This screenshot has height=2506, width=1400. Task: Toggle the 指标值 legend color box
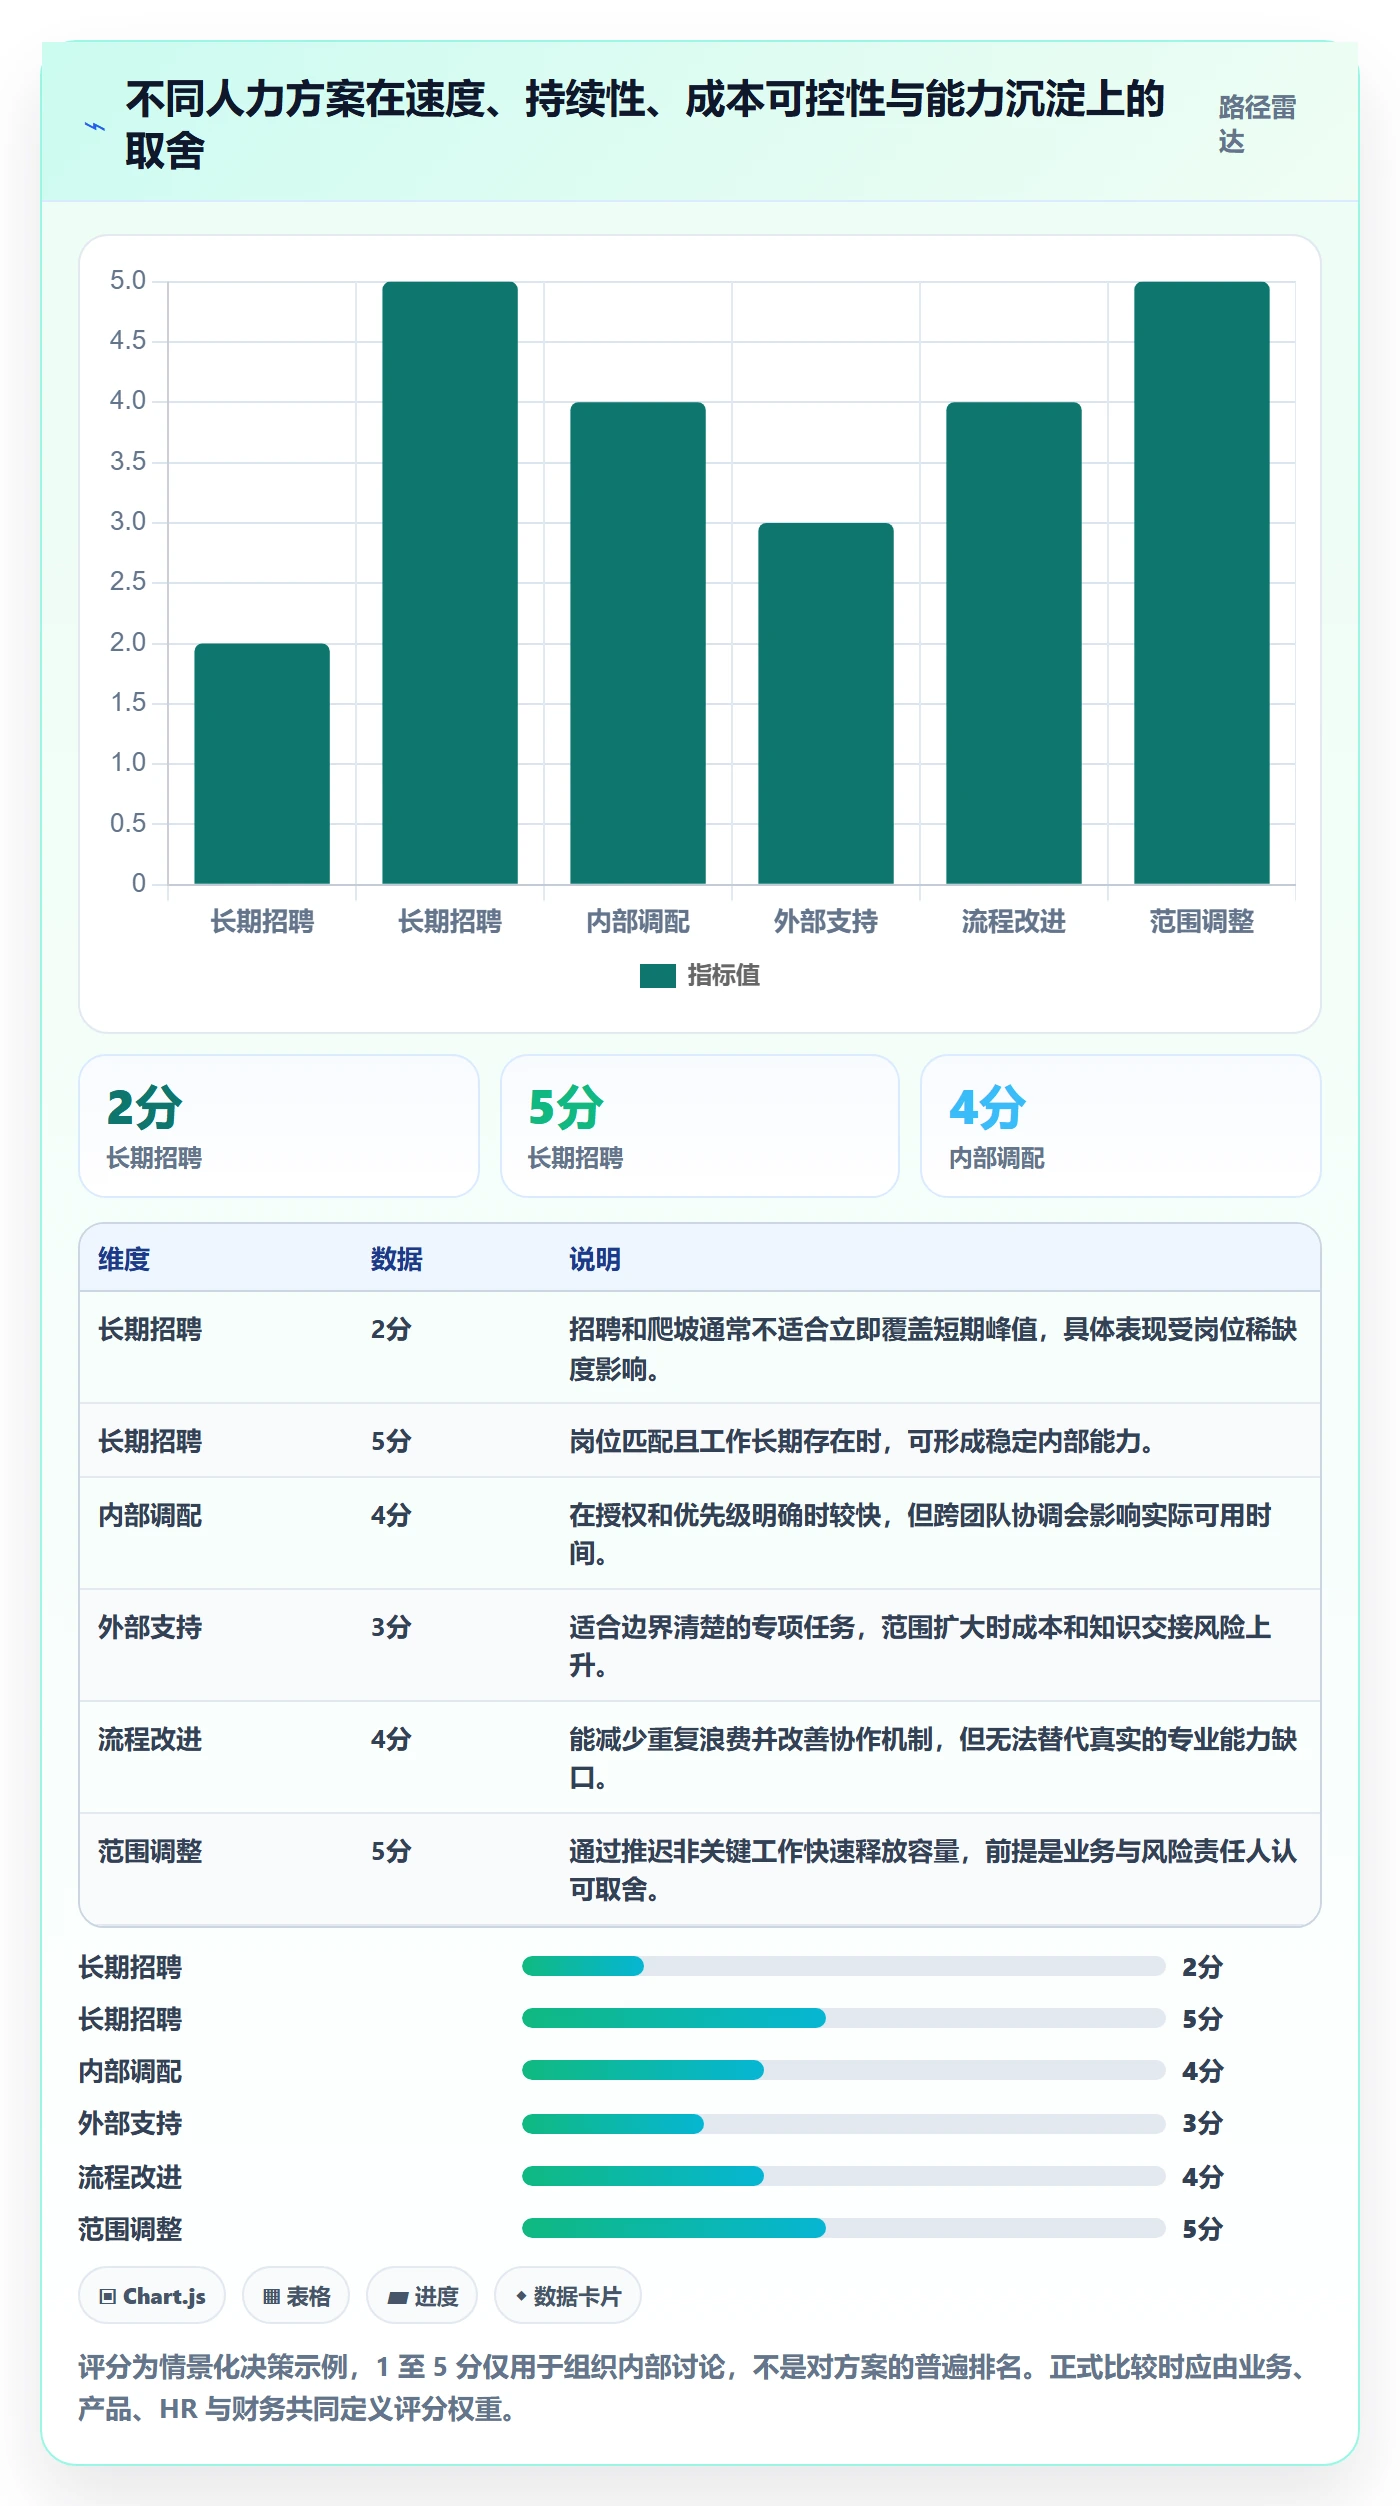pos(657,975)
